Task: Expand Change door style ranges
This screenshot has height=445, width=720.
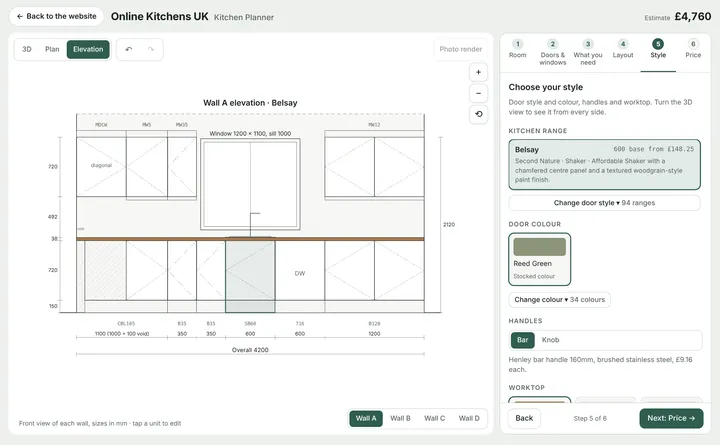Action: point(604,203)
